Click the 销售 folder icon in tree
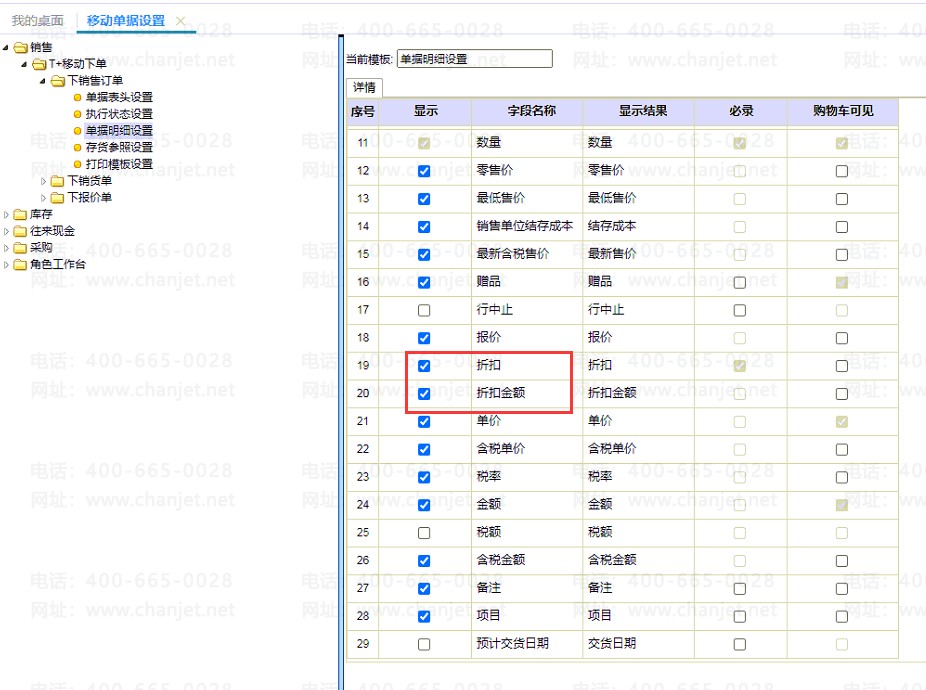 tap(21, 47)
